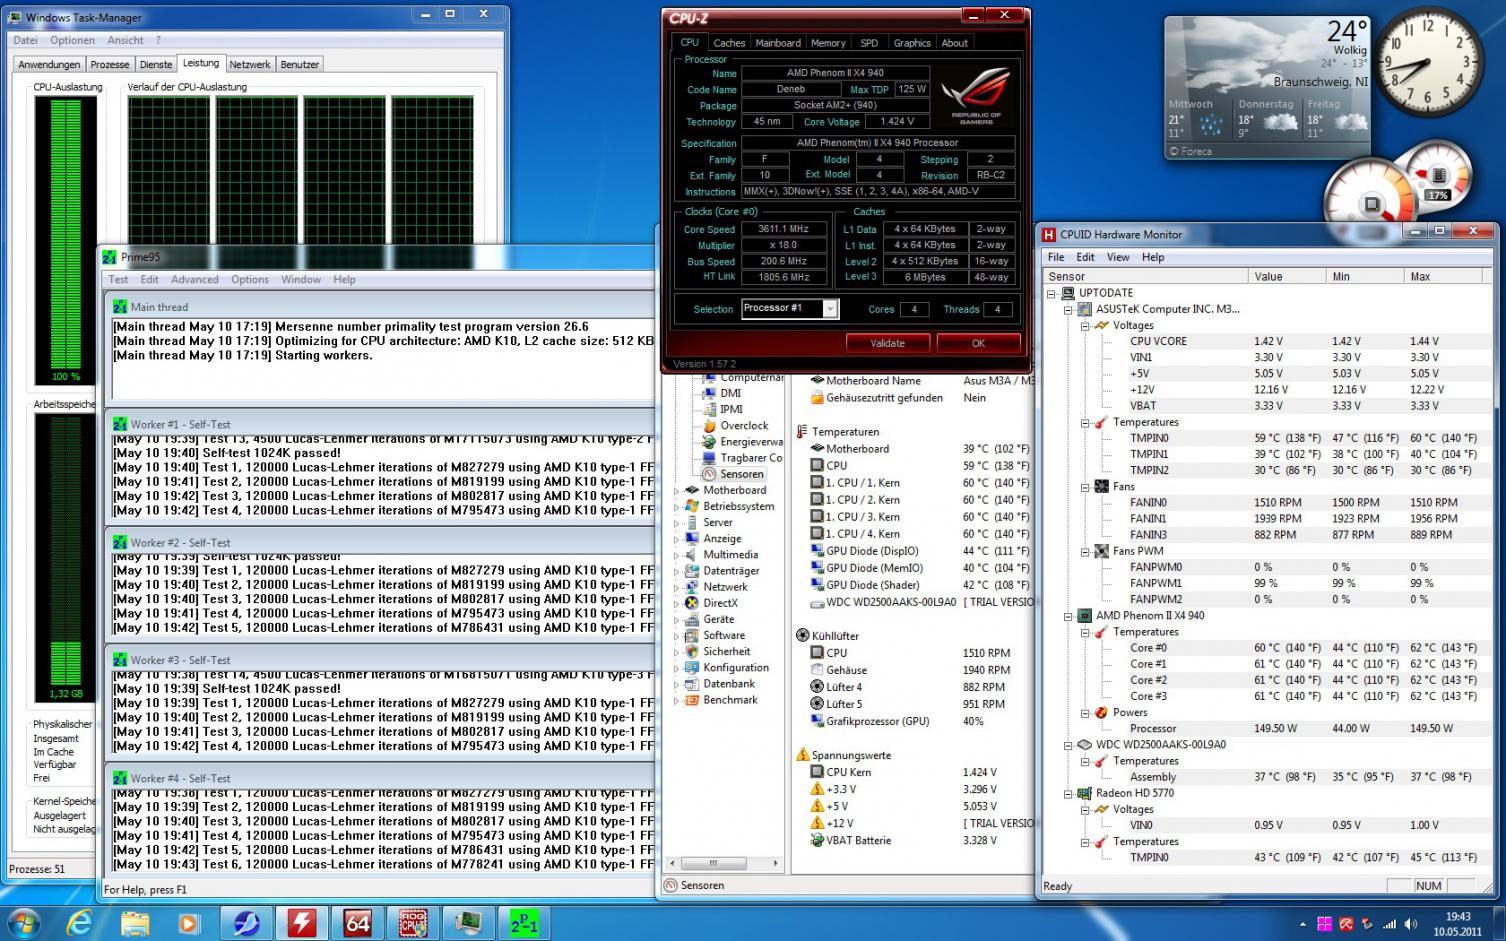Show hidden tray icons arrow
The width and height of the screenshot is (1506, 941).
coord(1302,924)
